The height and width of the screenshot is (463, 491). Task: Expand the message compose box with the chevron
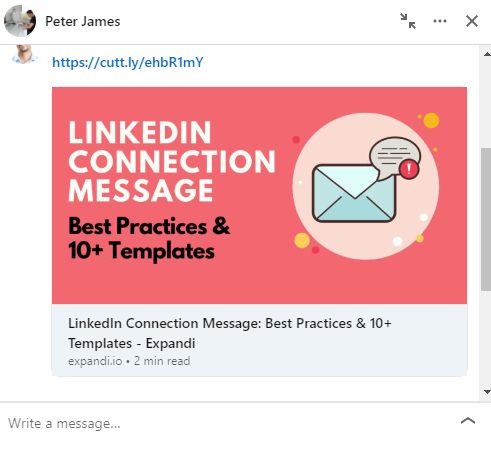coord(468,421)
